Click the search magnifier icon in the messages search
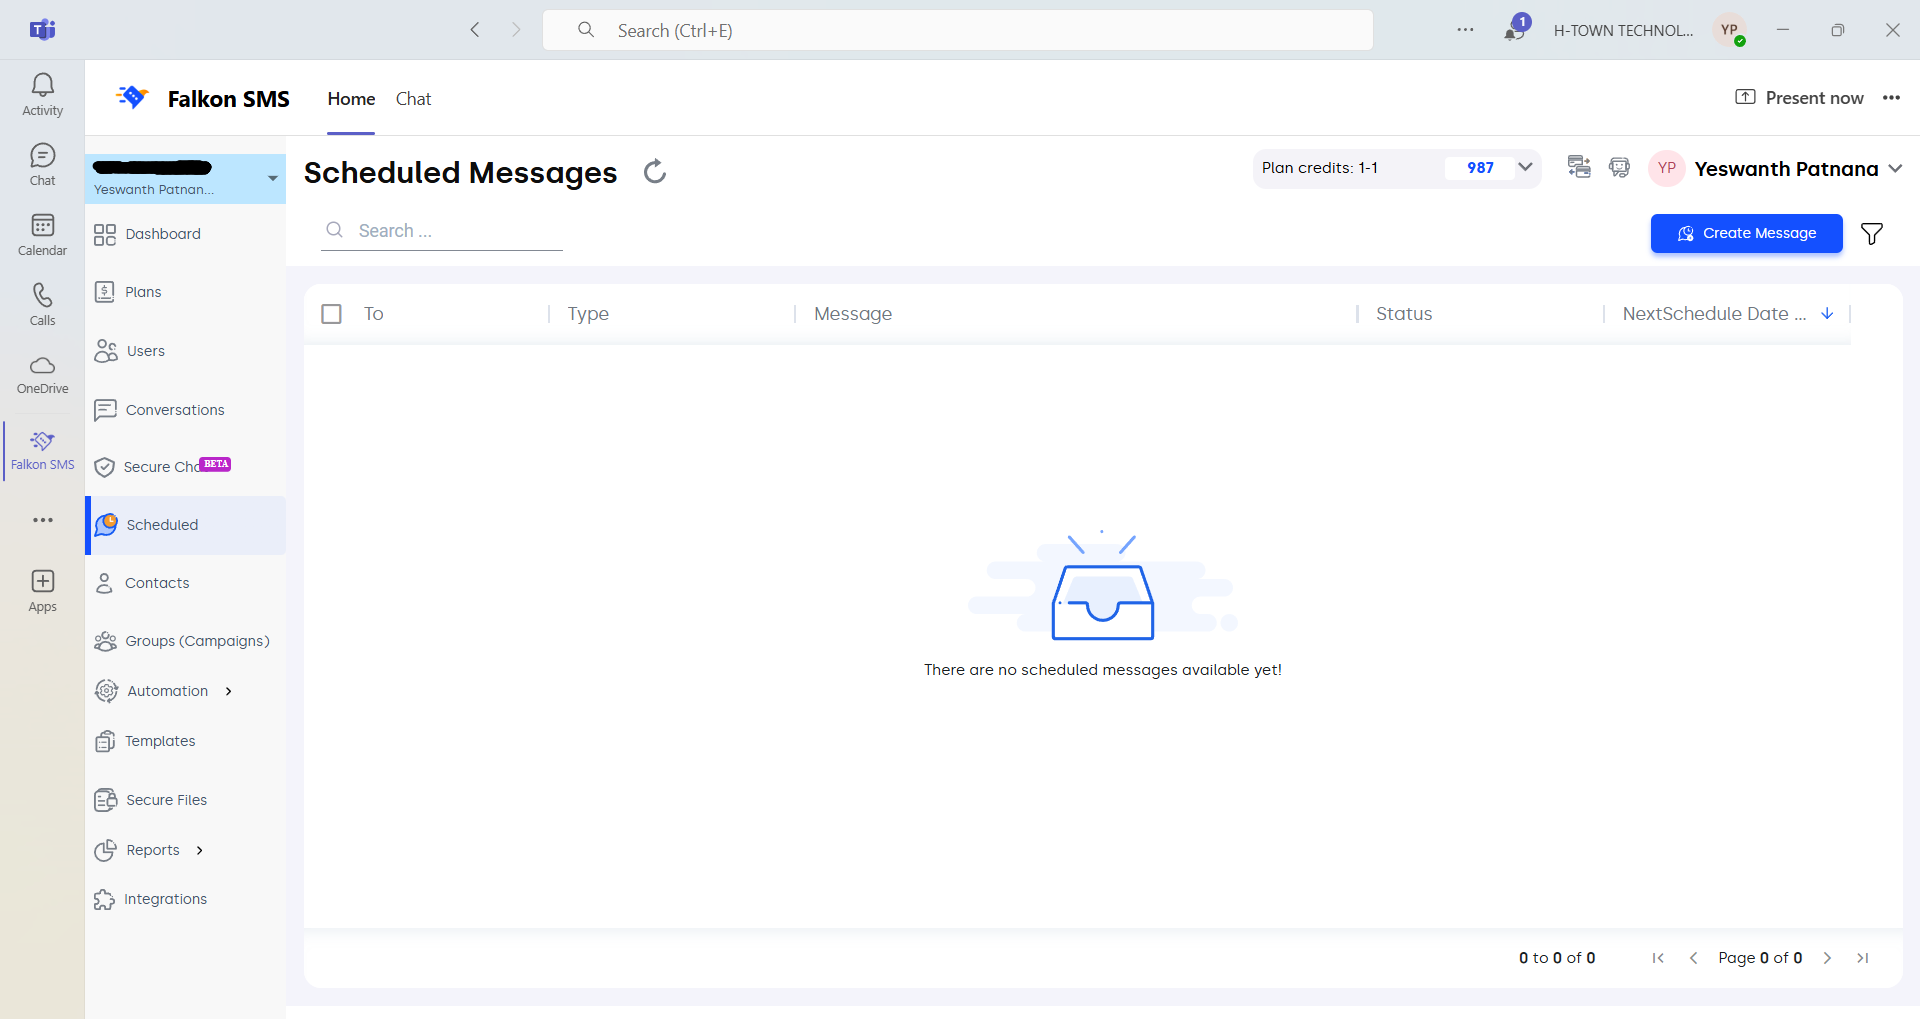1920x1019 pixels. coord(335,230)
